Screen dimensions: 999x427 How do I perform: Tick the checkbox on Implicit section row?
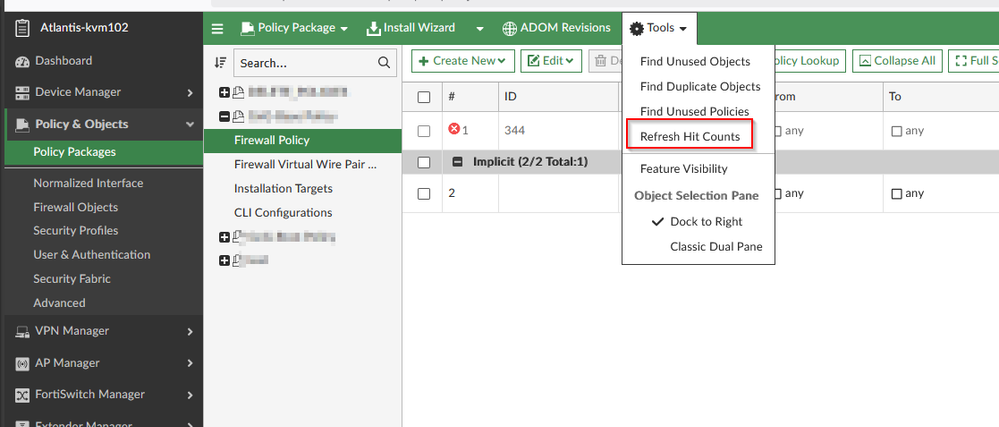[x=424, y=163]
